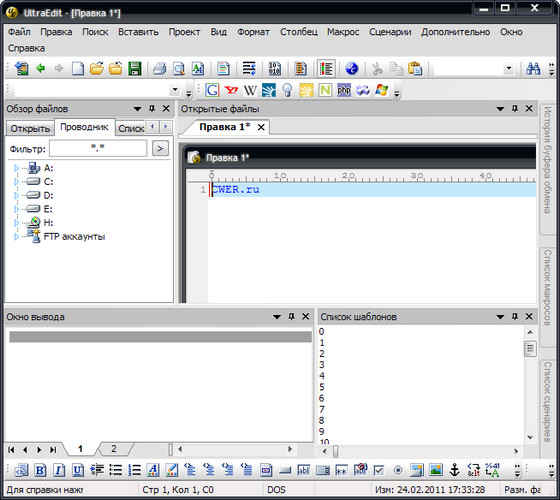Screen dimensions: 560x500
Task: Switch to output window tab 2
Action: pos(114,449)
